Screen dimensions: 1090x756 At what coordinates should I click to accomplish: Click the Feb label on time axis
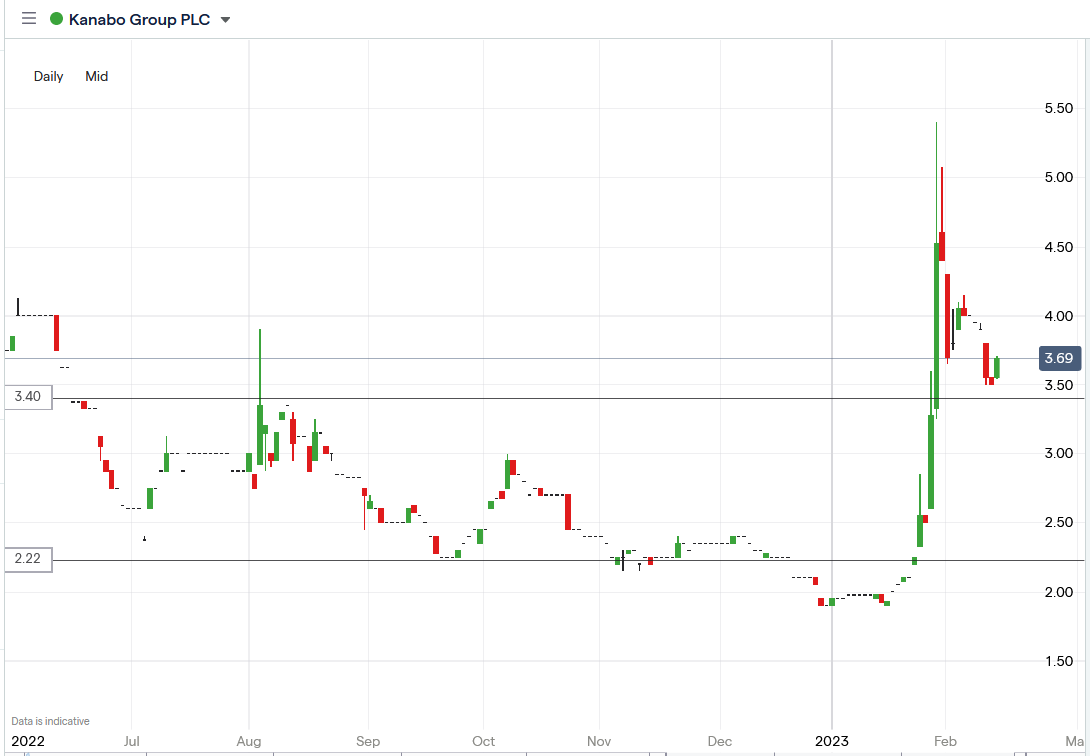945,741
